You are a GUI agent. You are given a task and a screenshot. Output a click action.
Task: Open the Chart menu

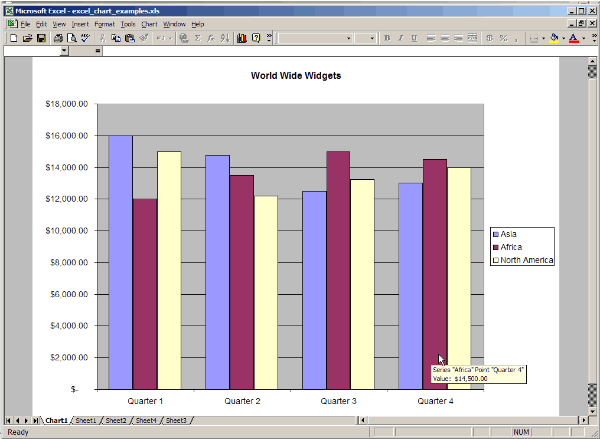point(149,23)
